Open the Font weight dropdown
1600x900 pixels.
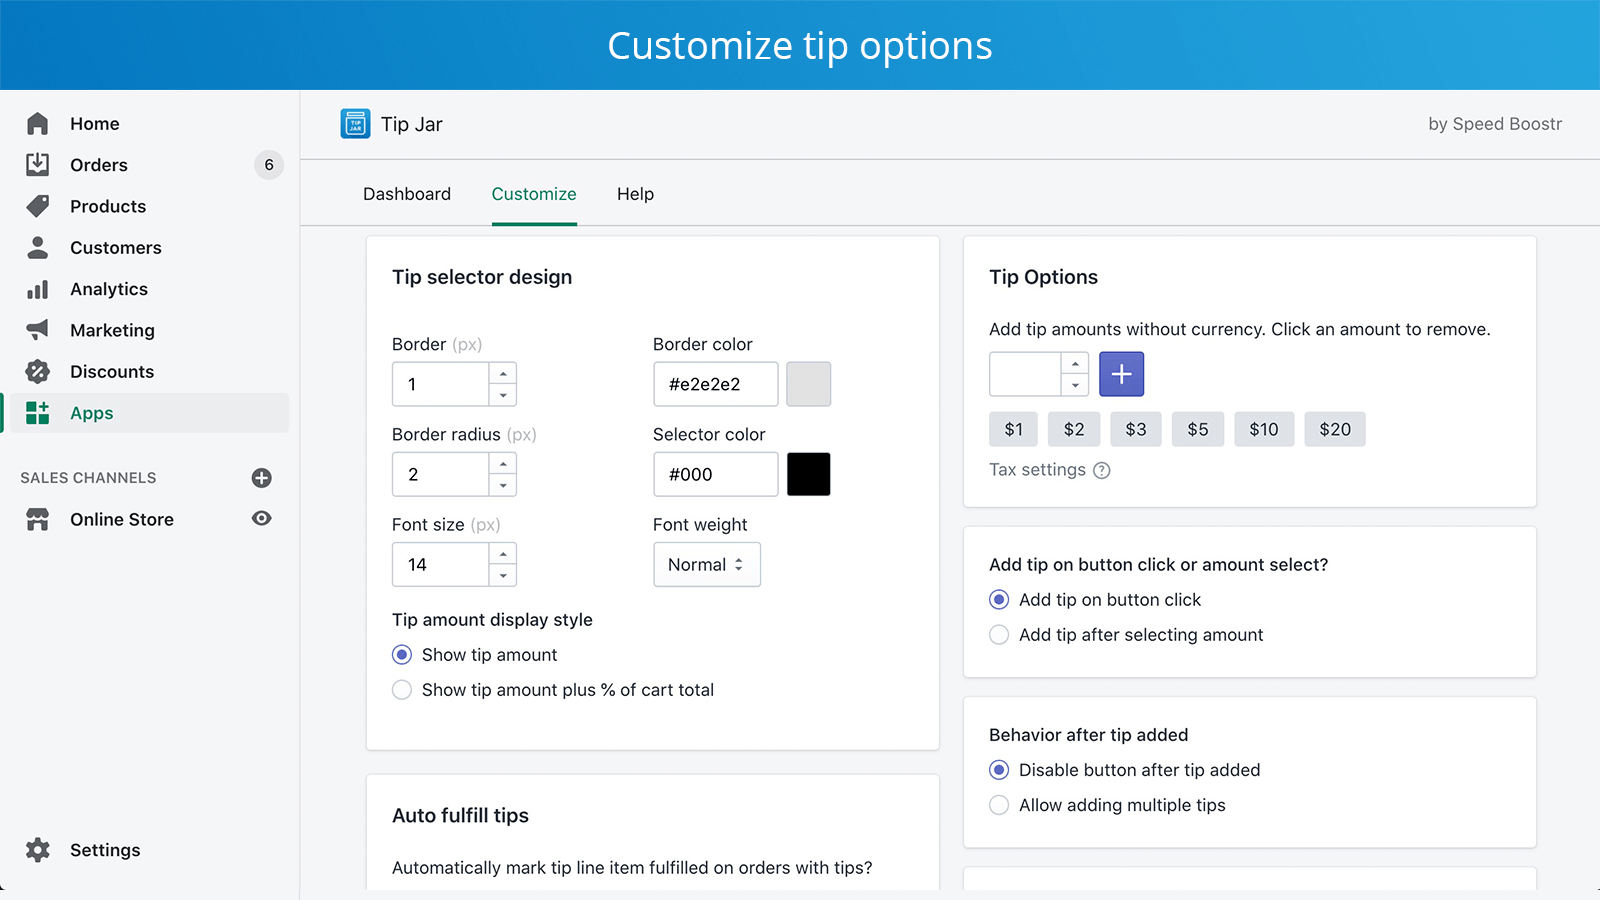point(706,565)
